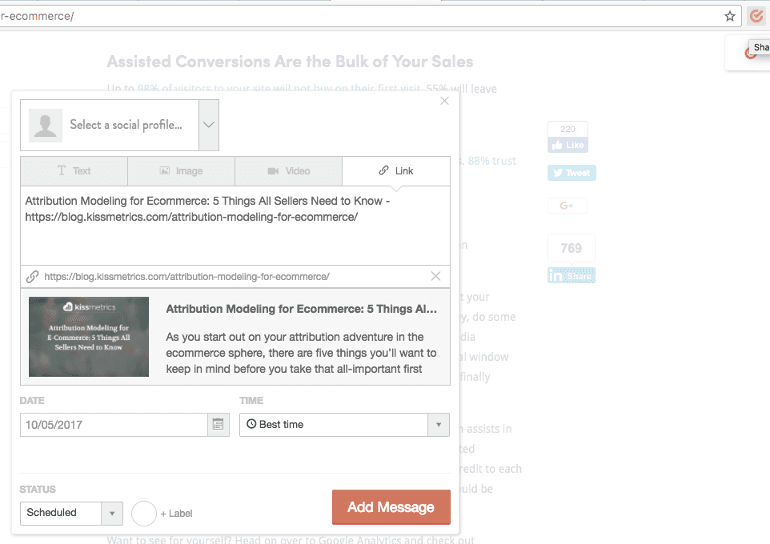Click the date field showing 10/05/2017

click(x=113, y=424)
